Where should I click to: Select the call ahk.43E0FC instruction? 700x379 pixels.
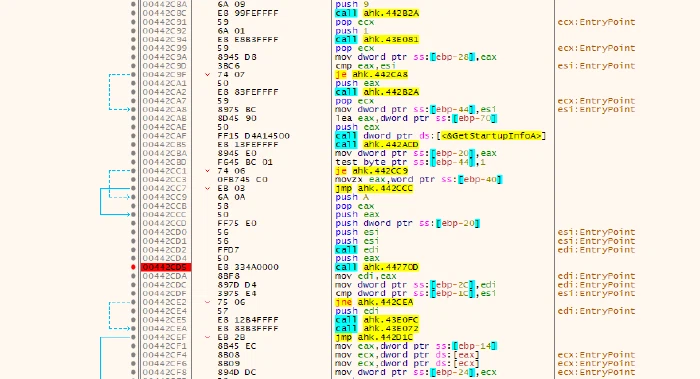click(377, 320)
